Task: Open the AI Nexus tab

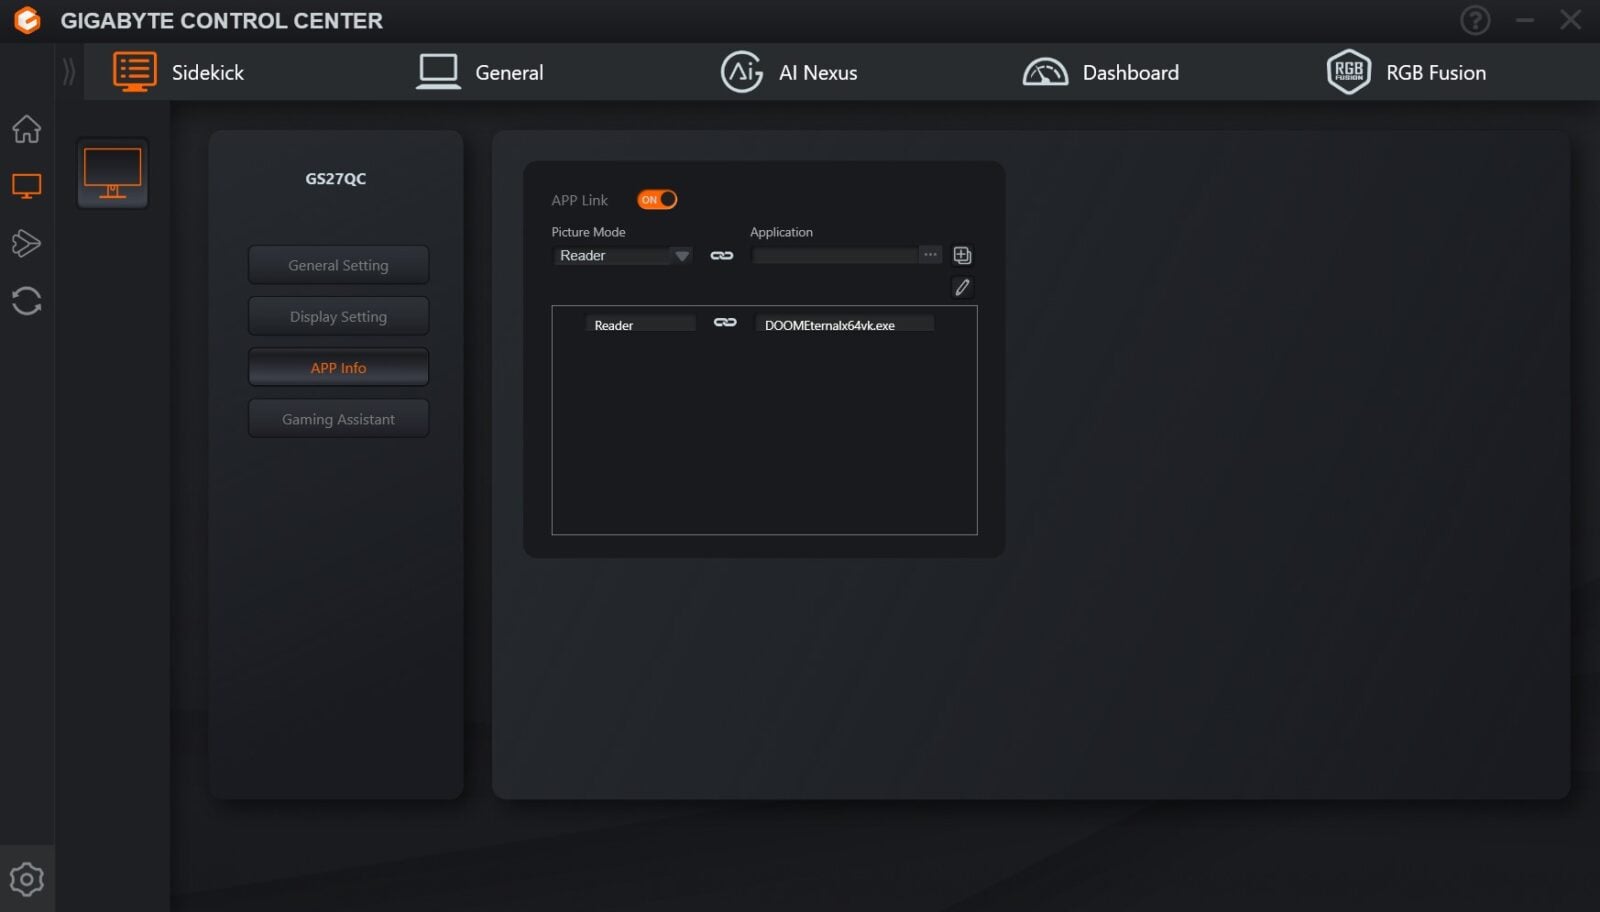Action: pyautogui.click(x=789, y=72)
